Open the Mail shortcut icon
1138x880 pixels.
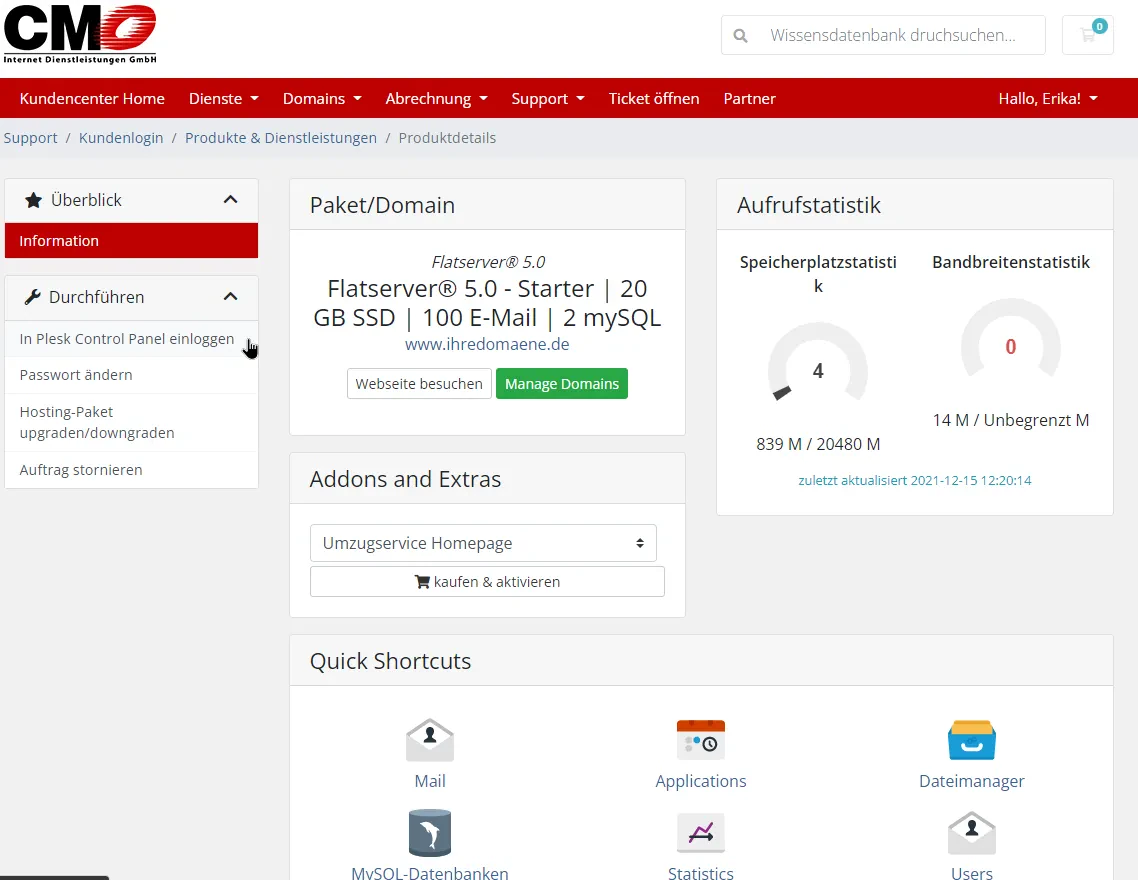click(x=430, y=740)
